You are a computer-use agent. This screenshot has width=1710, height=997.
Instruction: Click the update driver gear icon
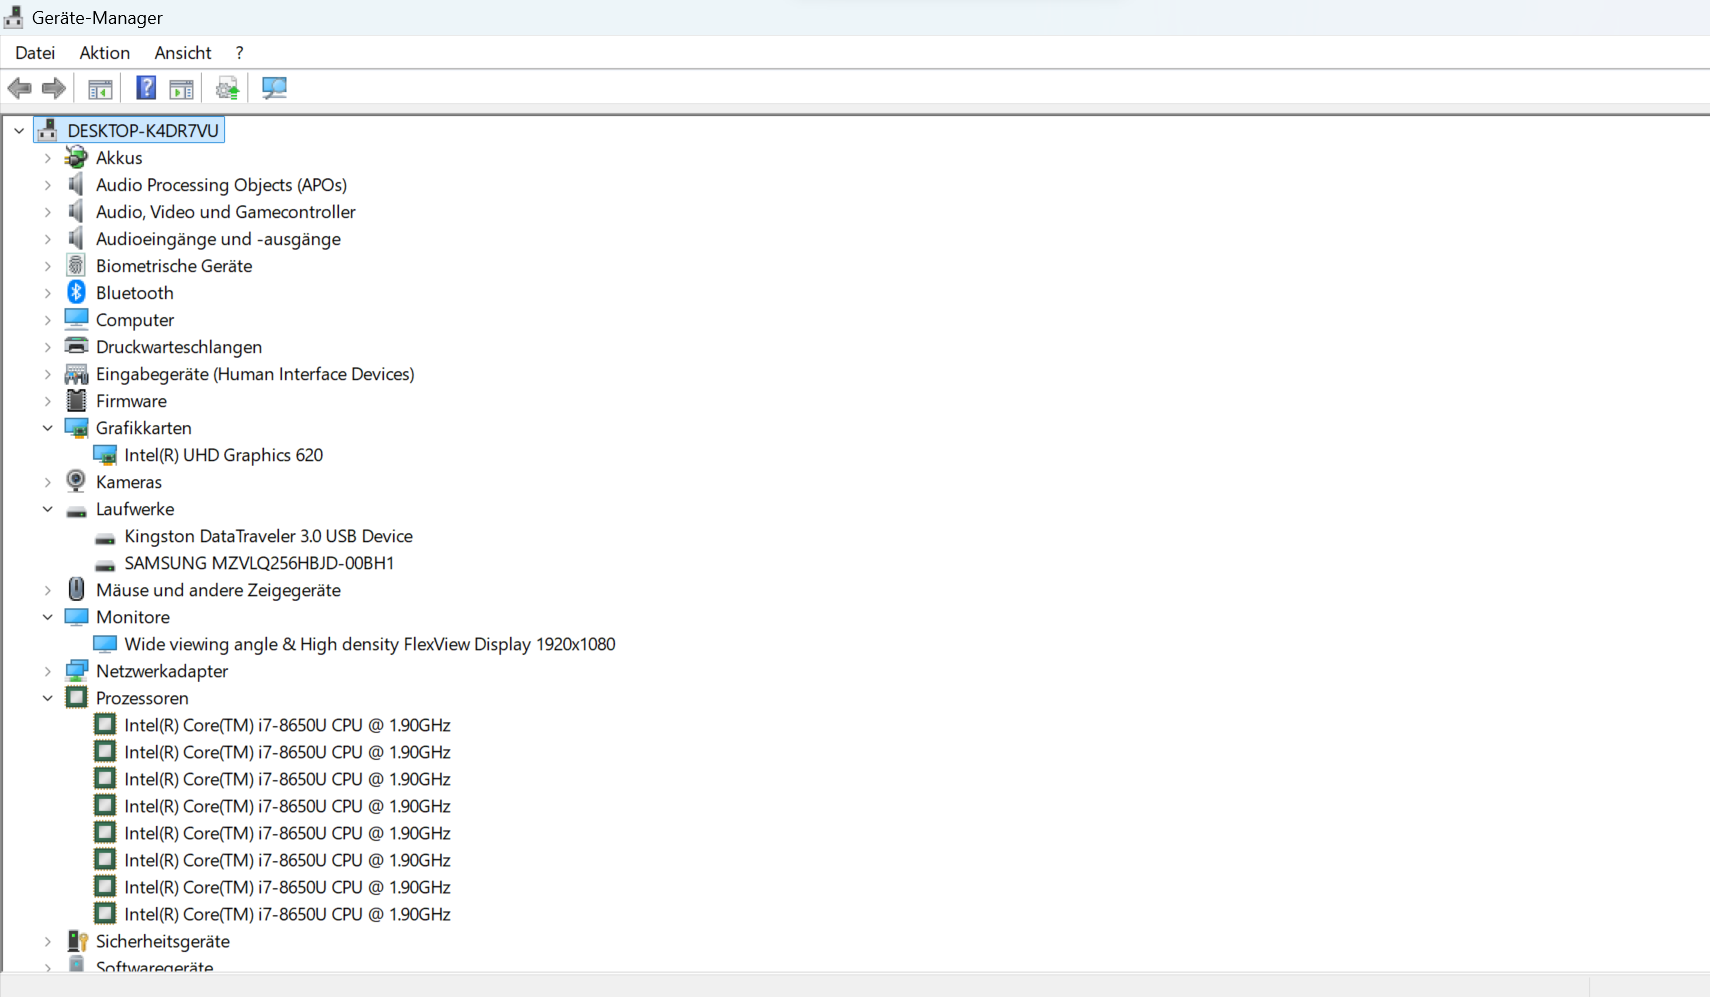[228, 89]
